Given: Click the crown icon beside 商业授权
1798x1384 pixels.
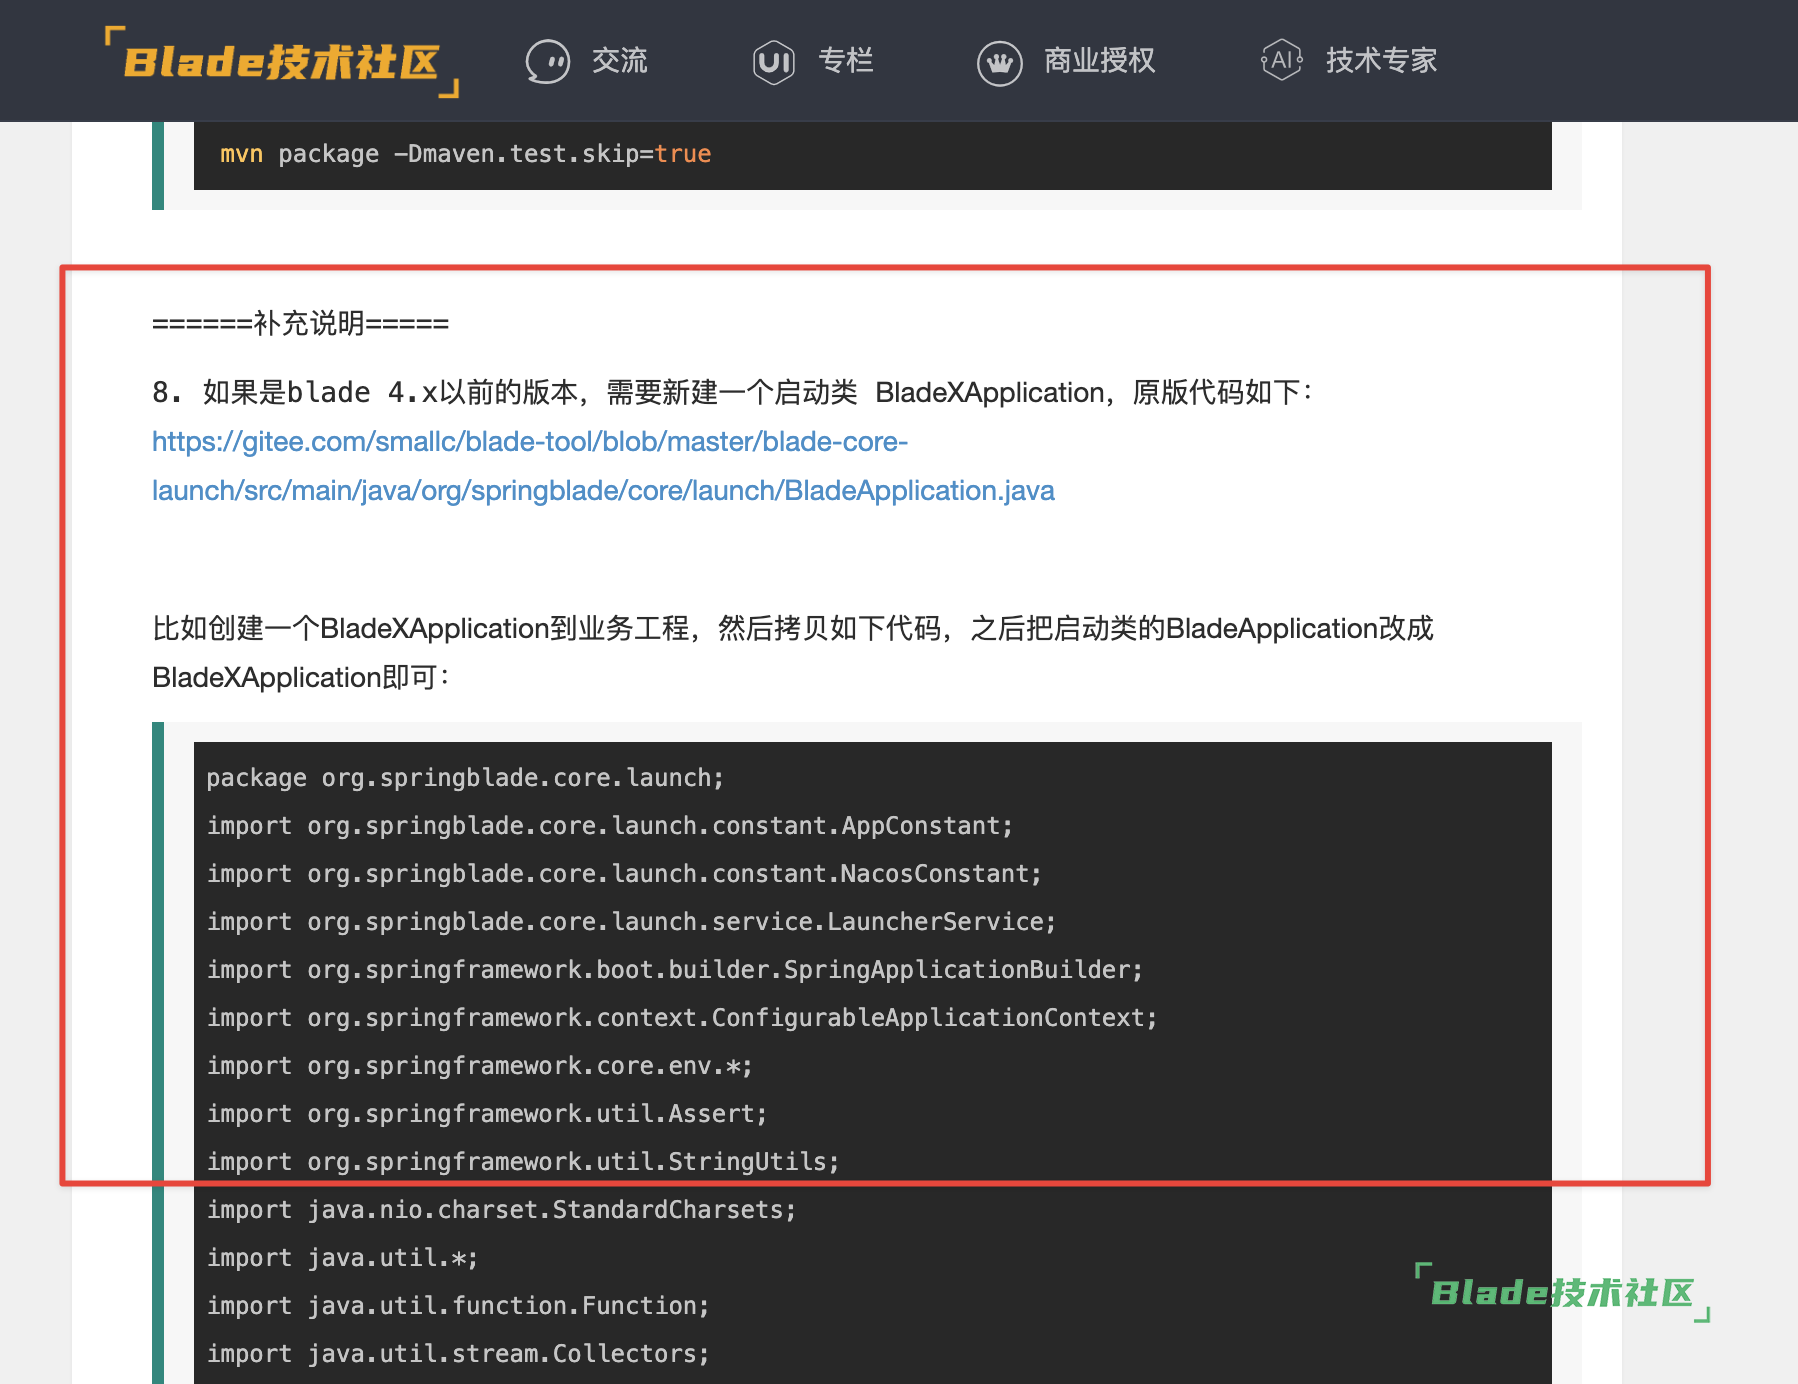Looking at the screenshot, I should click(x=999, y=63).
